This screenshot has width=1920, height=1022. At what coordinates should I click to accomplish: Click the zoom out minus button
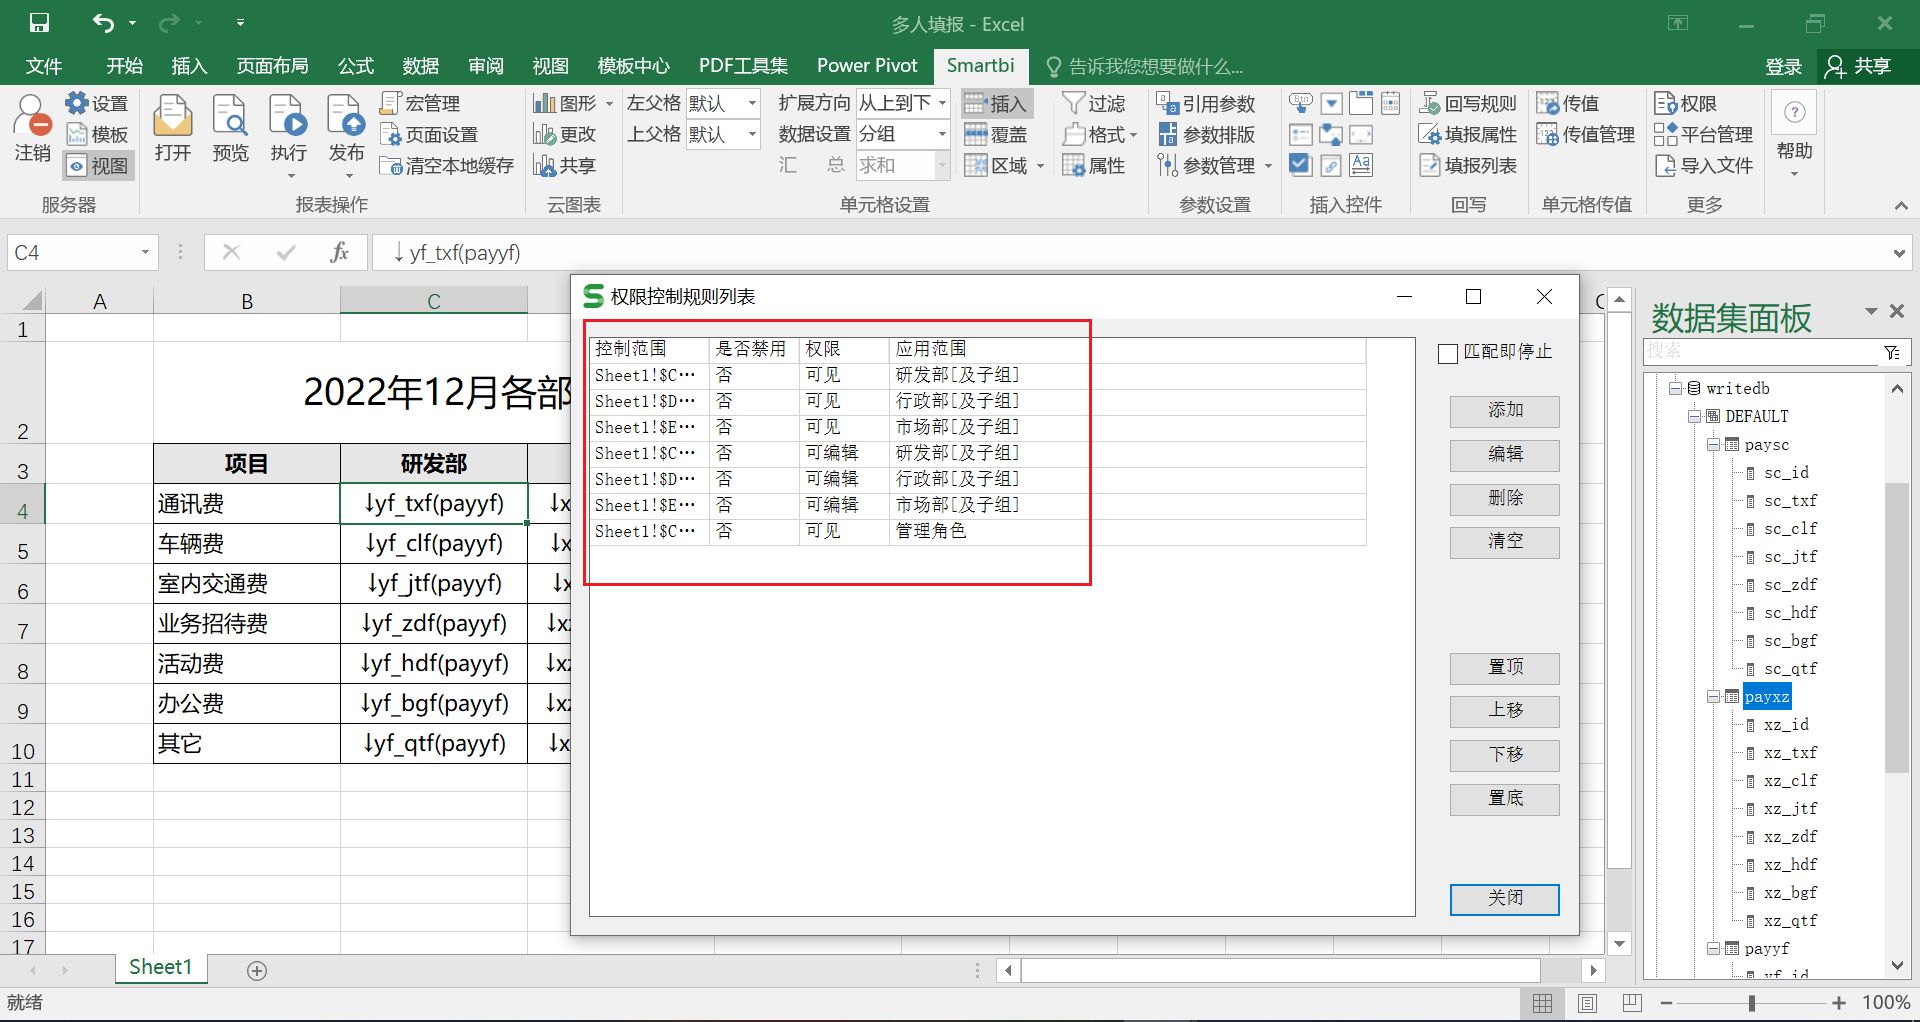[x=1666, y=1003]
